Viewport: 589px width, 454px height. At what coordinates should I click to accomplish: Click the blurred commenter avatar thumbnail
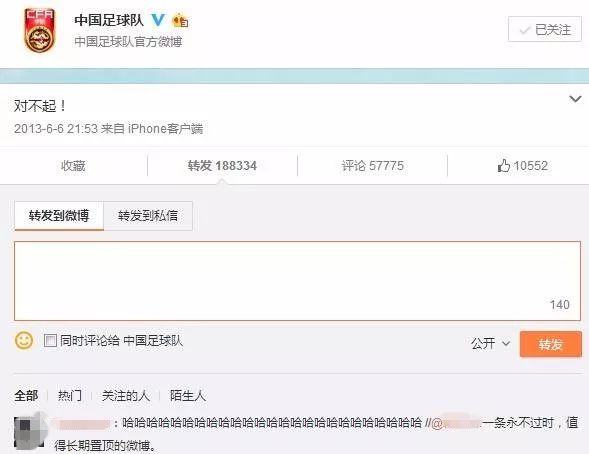[30, 432]
